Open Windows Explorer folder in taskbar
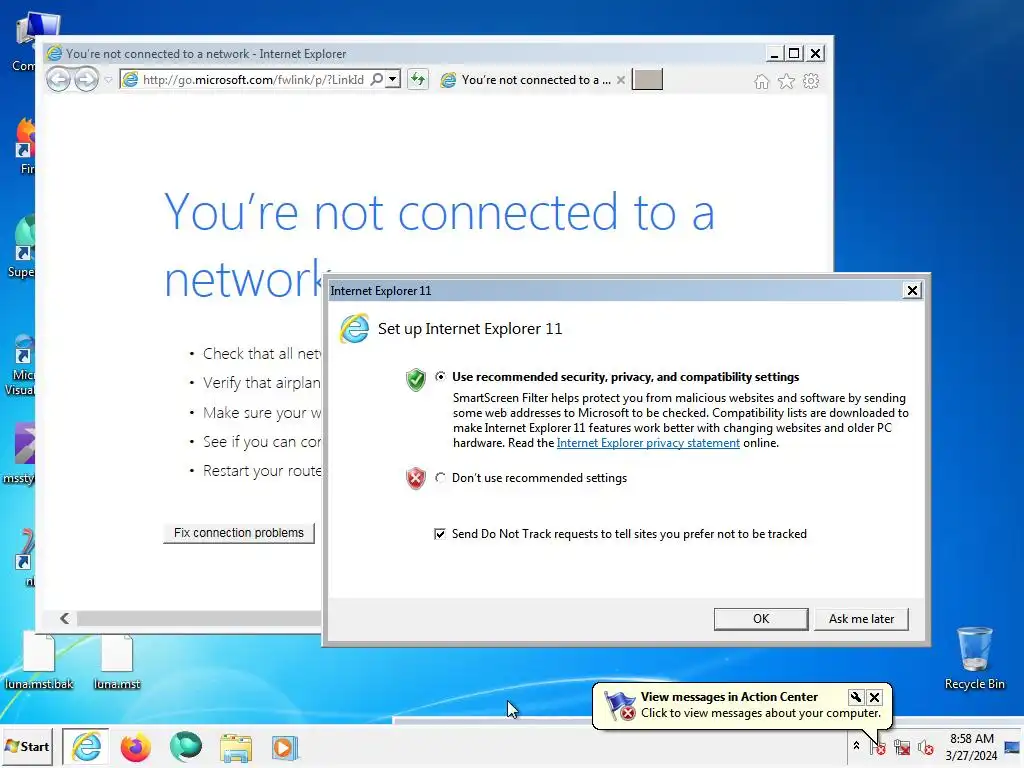This screenshot has width=1024, height=768. pos(236,748)
